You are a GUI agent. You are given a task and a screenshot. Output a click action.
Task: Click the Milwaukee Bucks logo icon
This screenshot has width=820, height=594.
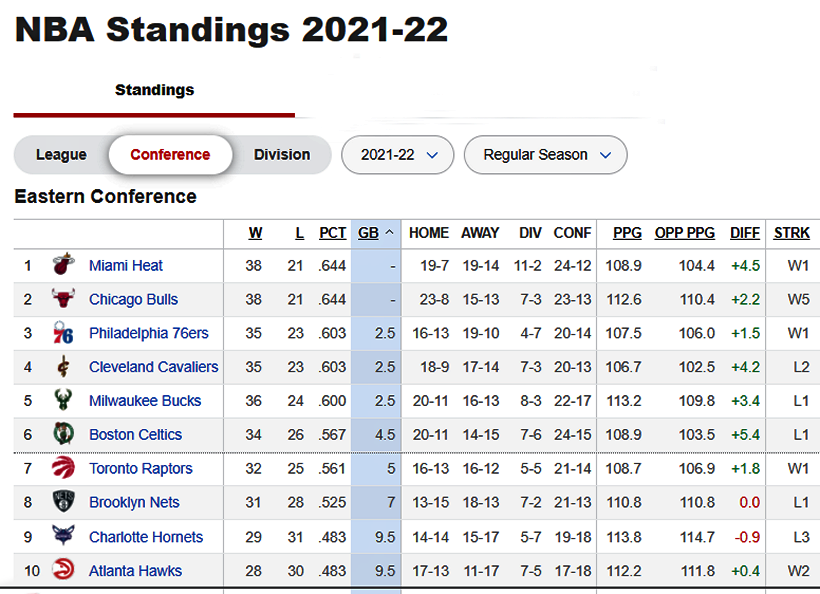coord(64,401)
